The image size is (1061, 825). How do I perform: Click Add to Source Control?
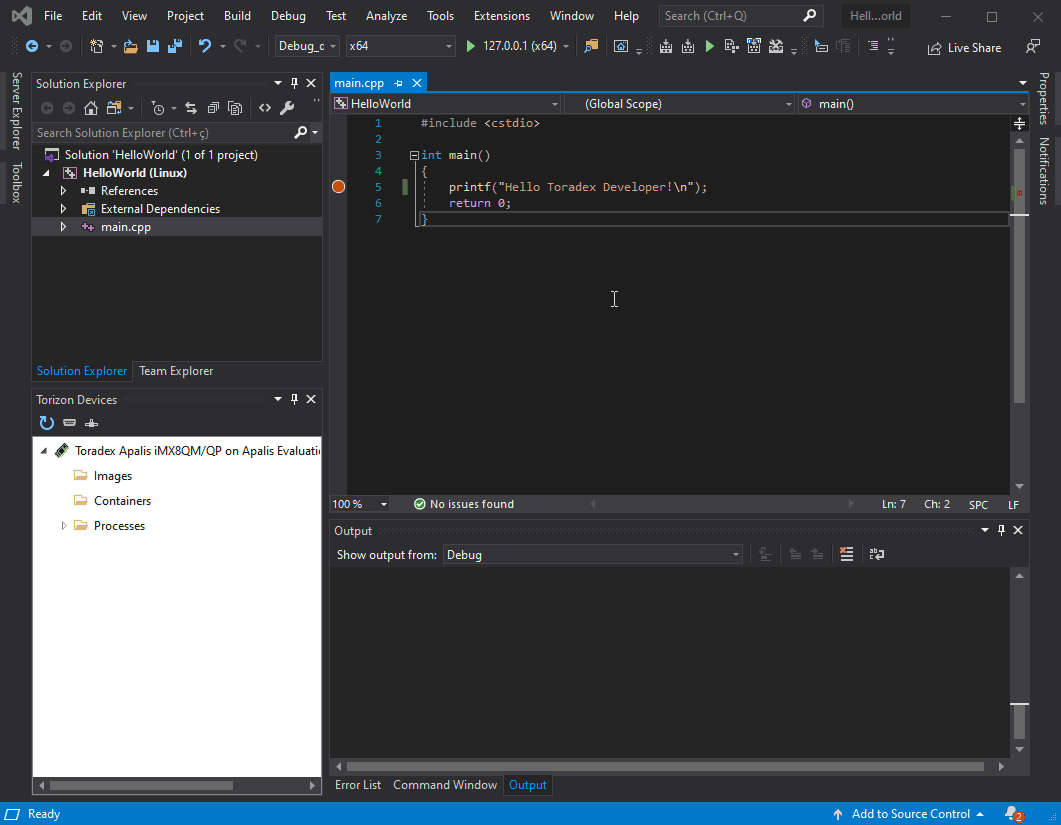click(911, 814)
